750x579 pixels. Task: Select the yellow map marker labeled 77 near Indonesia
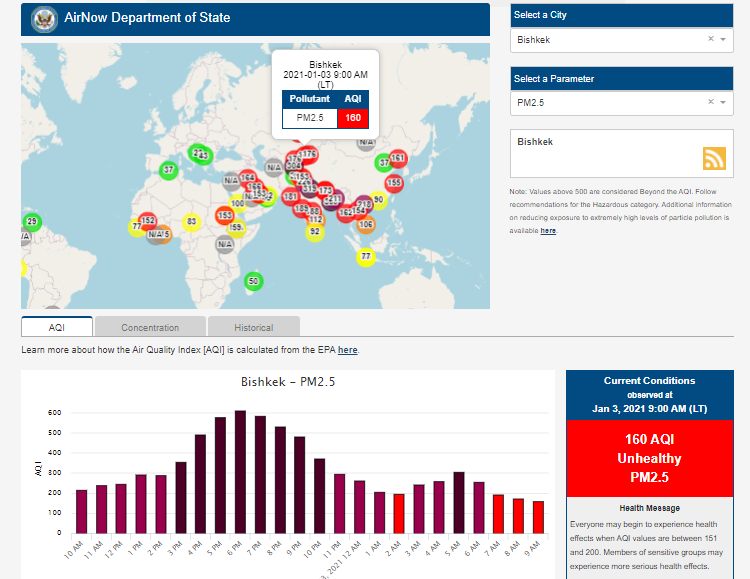click(366, 257)
